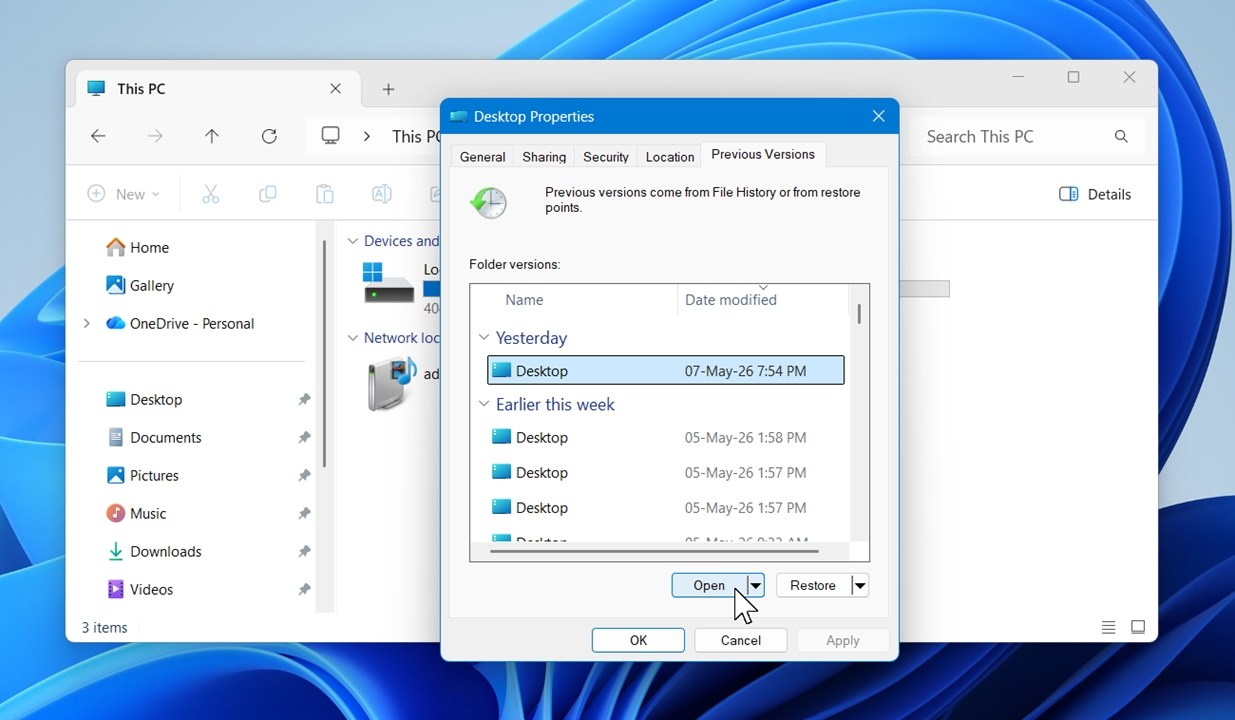The height and width of the screenshot is (720, 1235).
Task: Expand the OneDrive - Personal node
Action: [x=87, y=323]
